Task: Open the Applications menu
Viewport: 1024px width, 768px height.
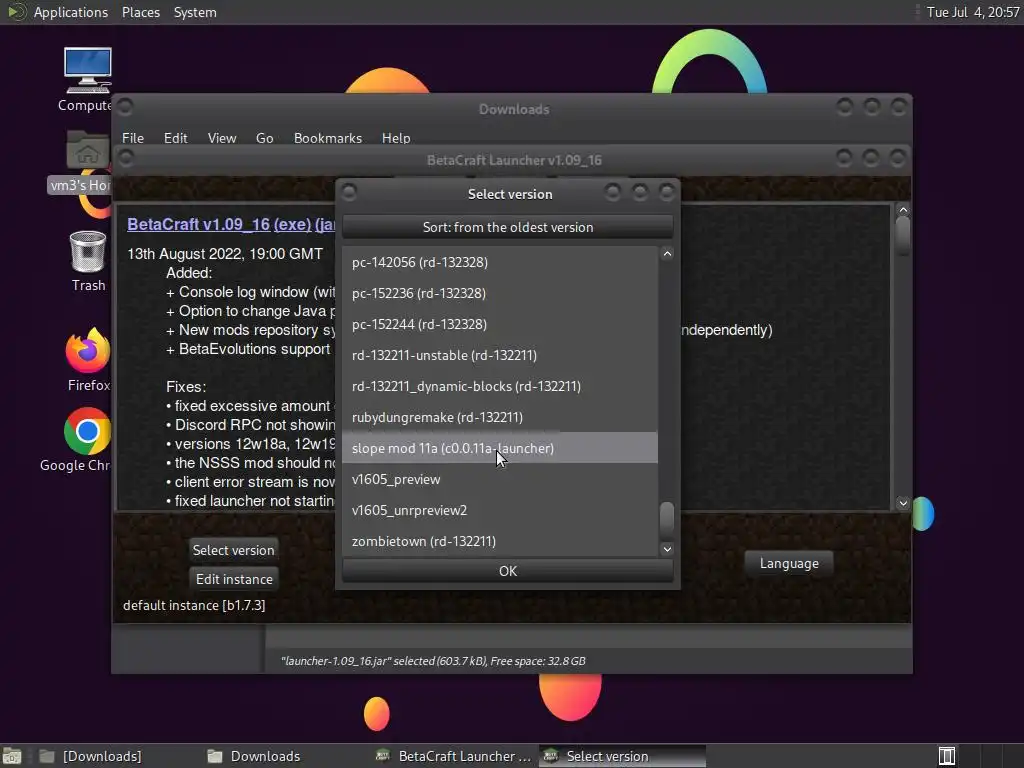Action: tap(71, 12)
